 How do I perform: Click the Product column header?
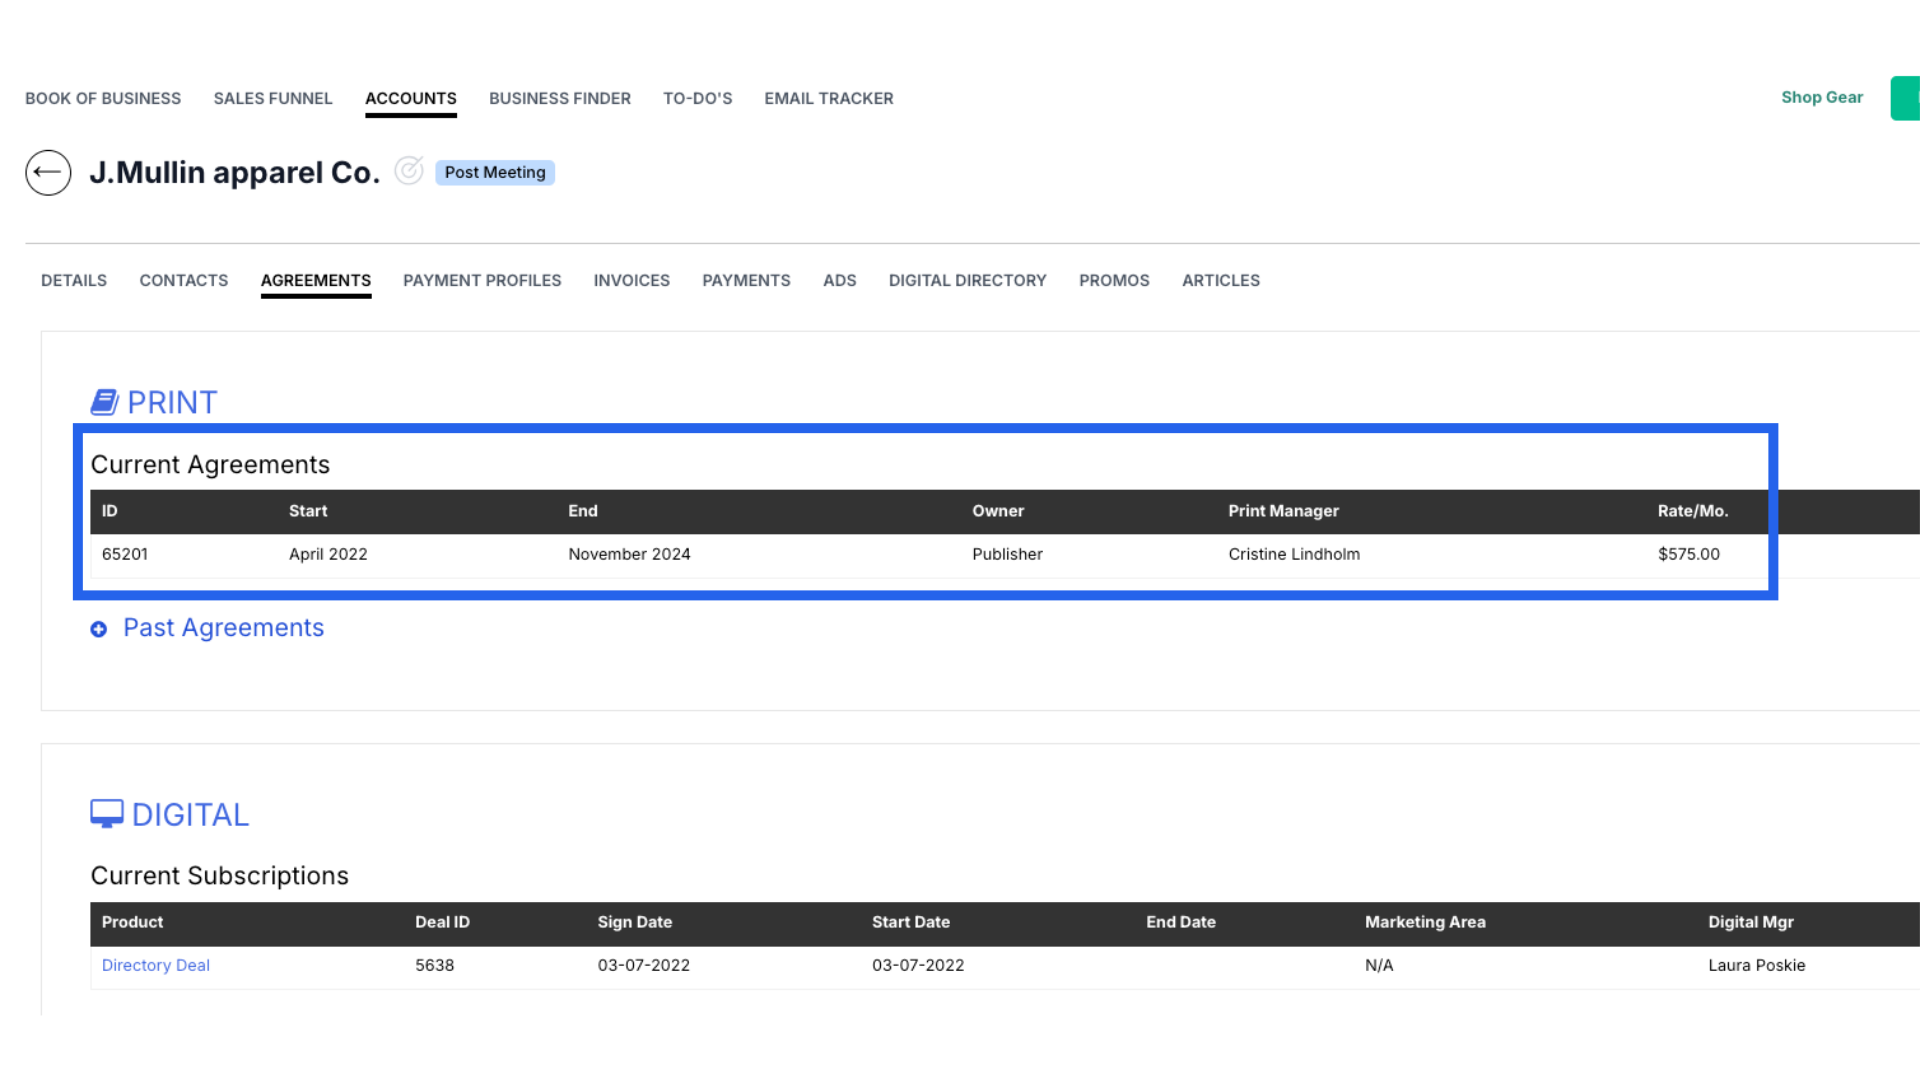(132, 922)
